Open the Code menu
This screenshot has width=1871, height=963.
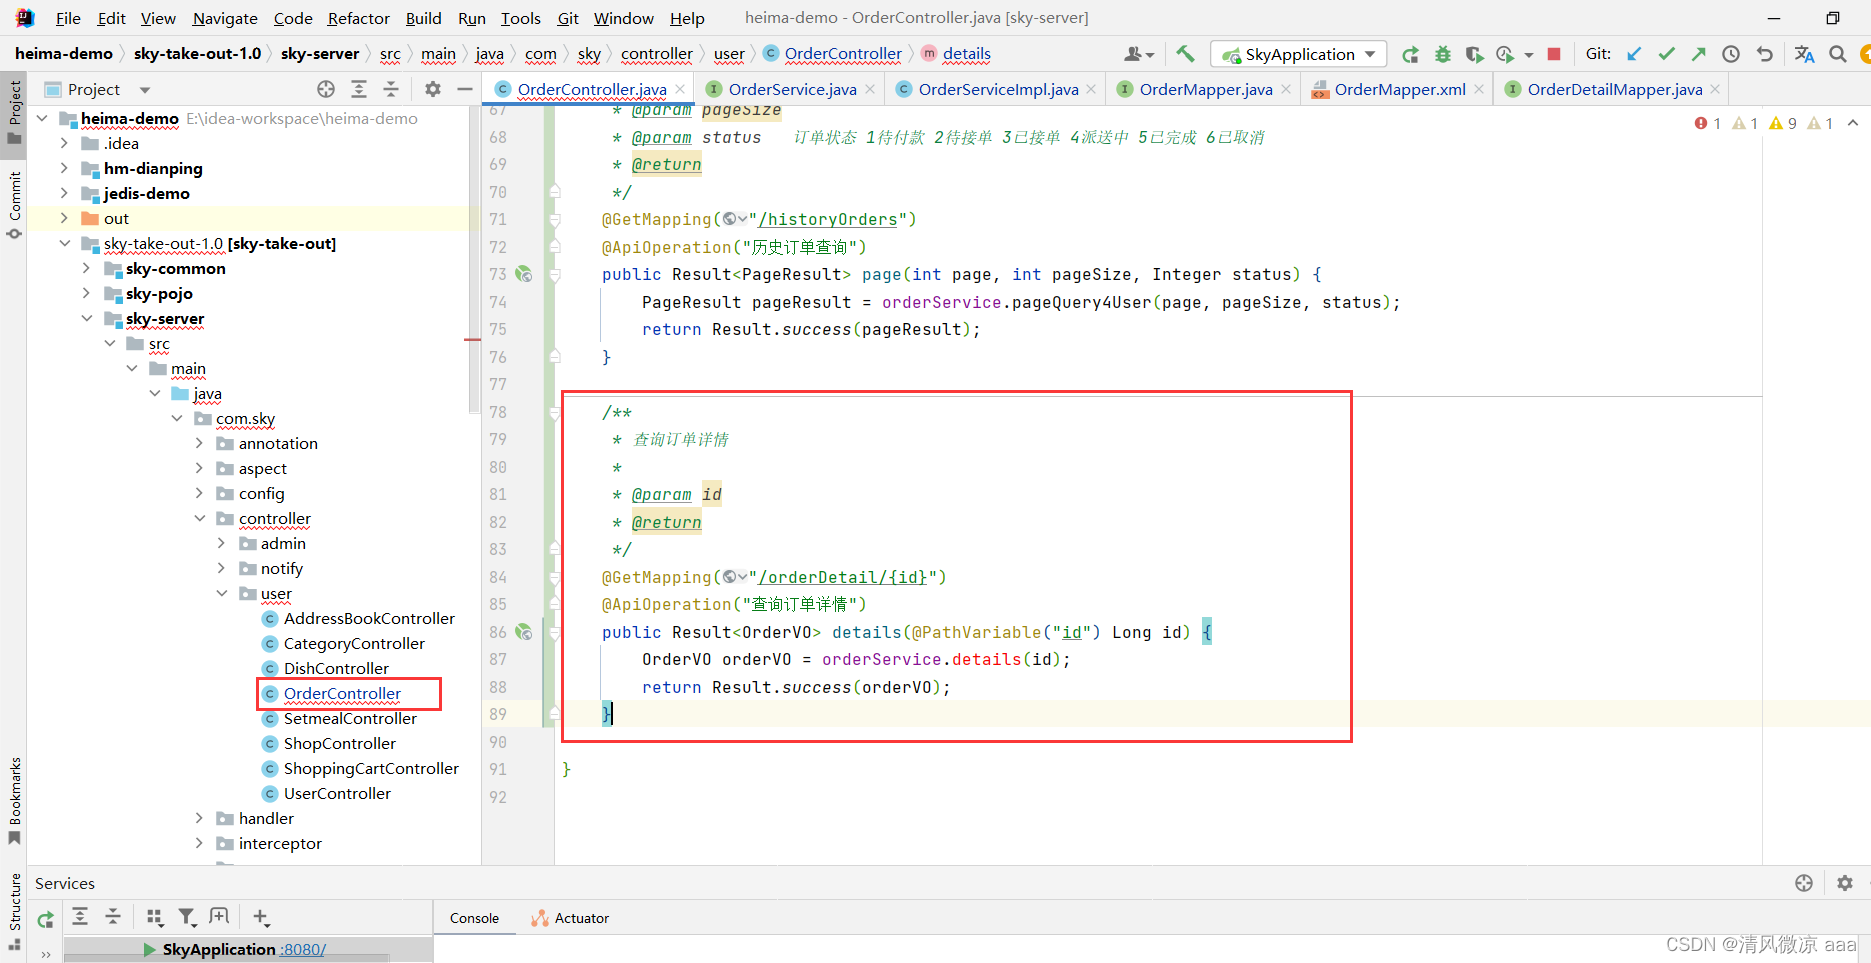pos(293,18)
